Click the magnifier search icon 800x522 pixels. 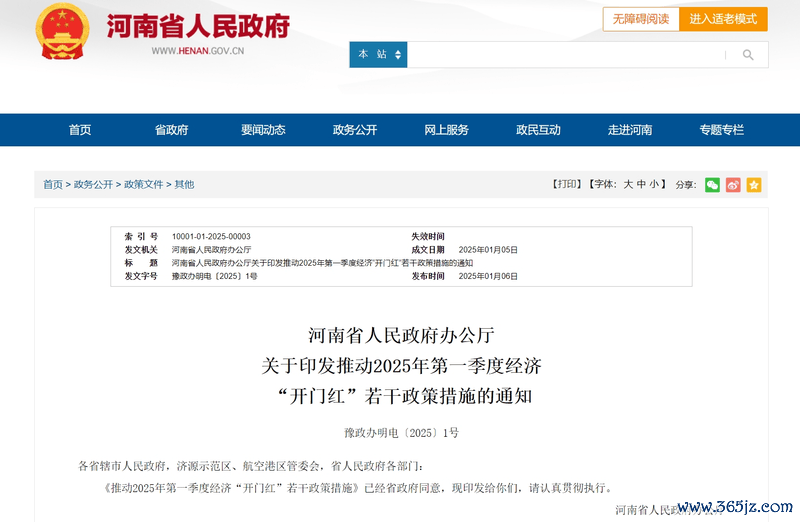(748, 55)
